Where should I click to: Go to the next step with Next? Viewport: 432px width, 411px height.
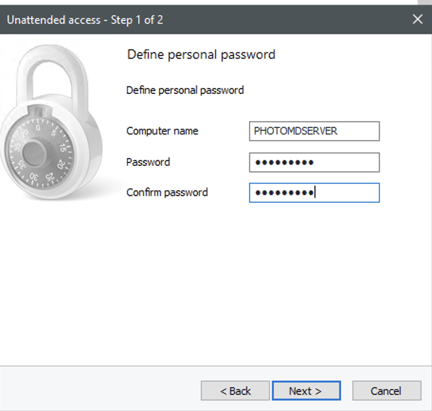[306, 391]
